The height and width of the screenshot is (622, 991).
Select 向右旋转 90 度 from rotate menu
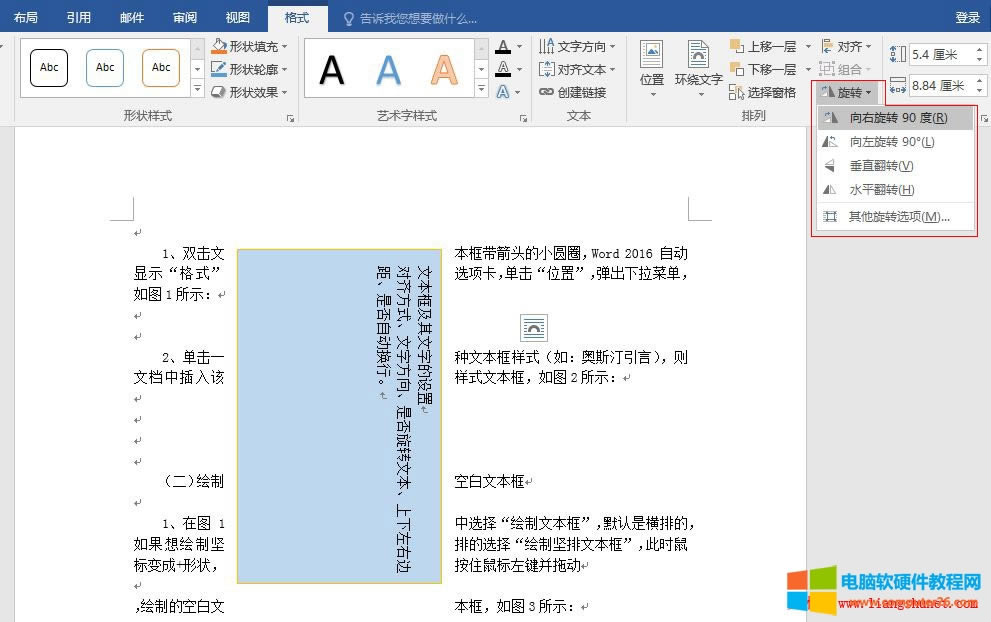click(x=894, y=117)
